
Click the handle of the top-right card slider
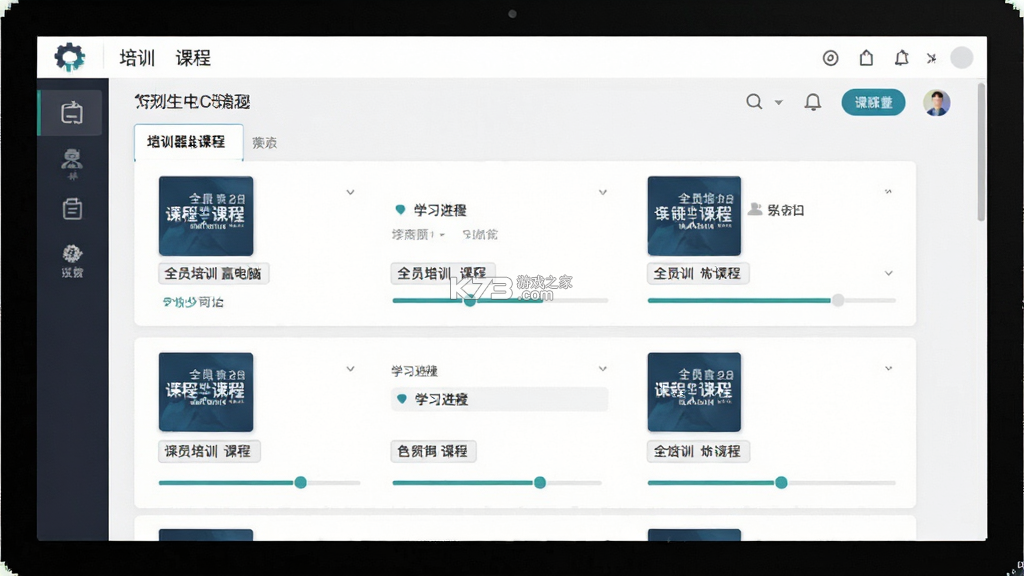point(838,300)
